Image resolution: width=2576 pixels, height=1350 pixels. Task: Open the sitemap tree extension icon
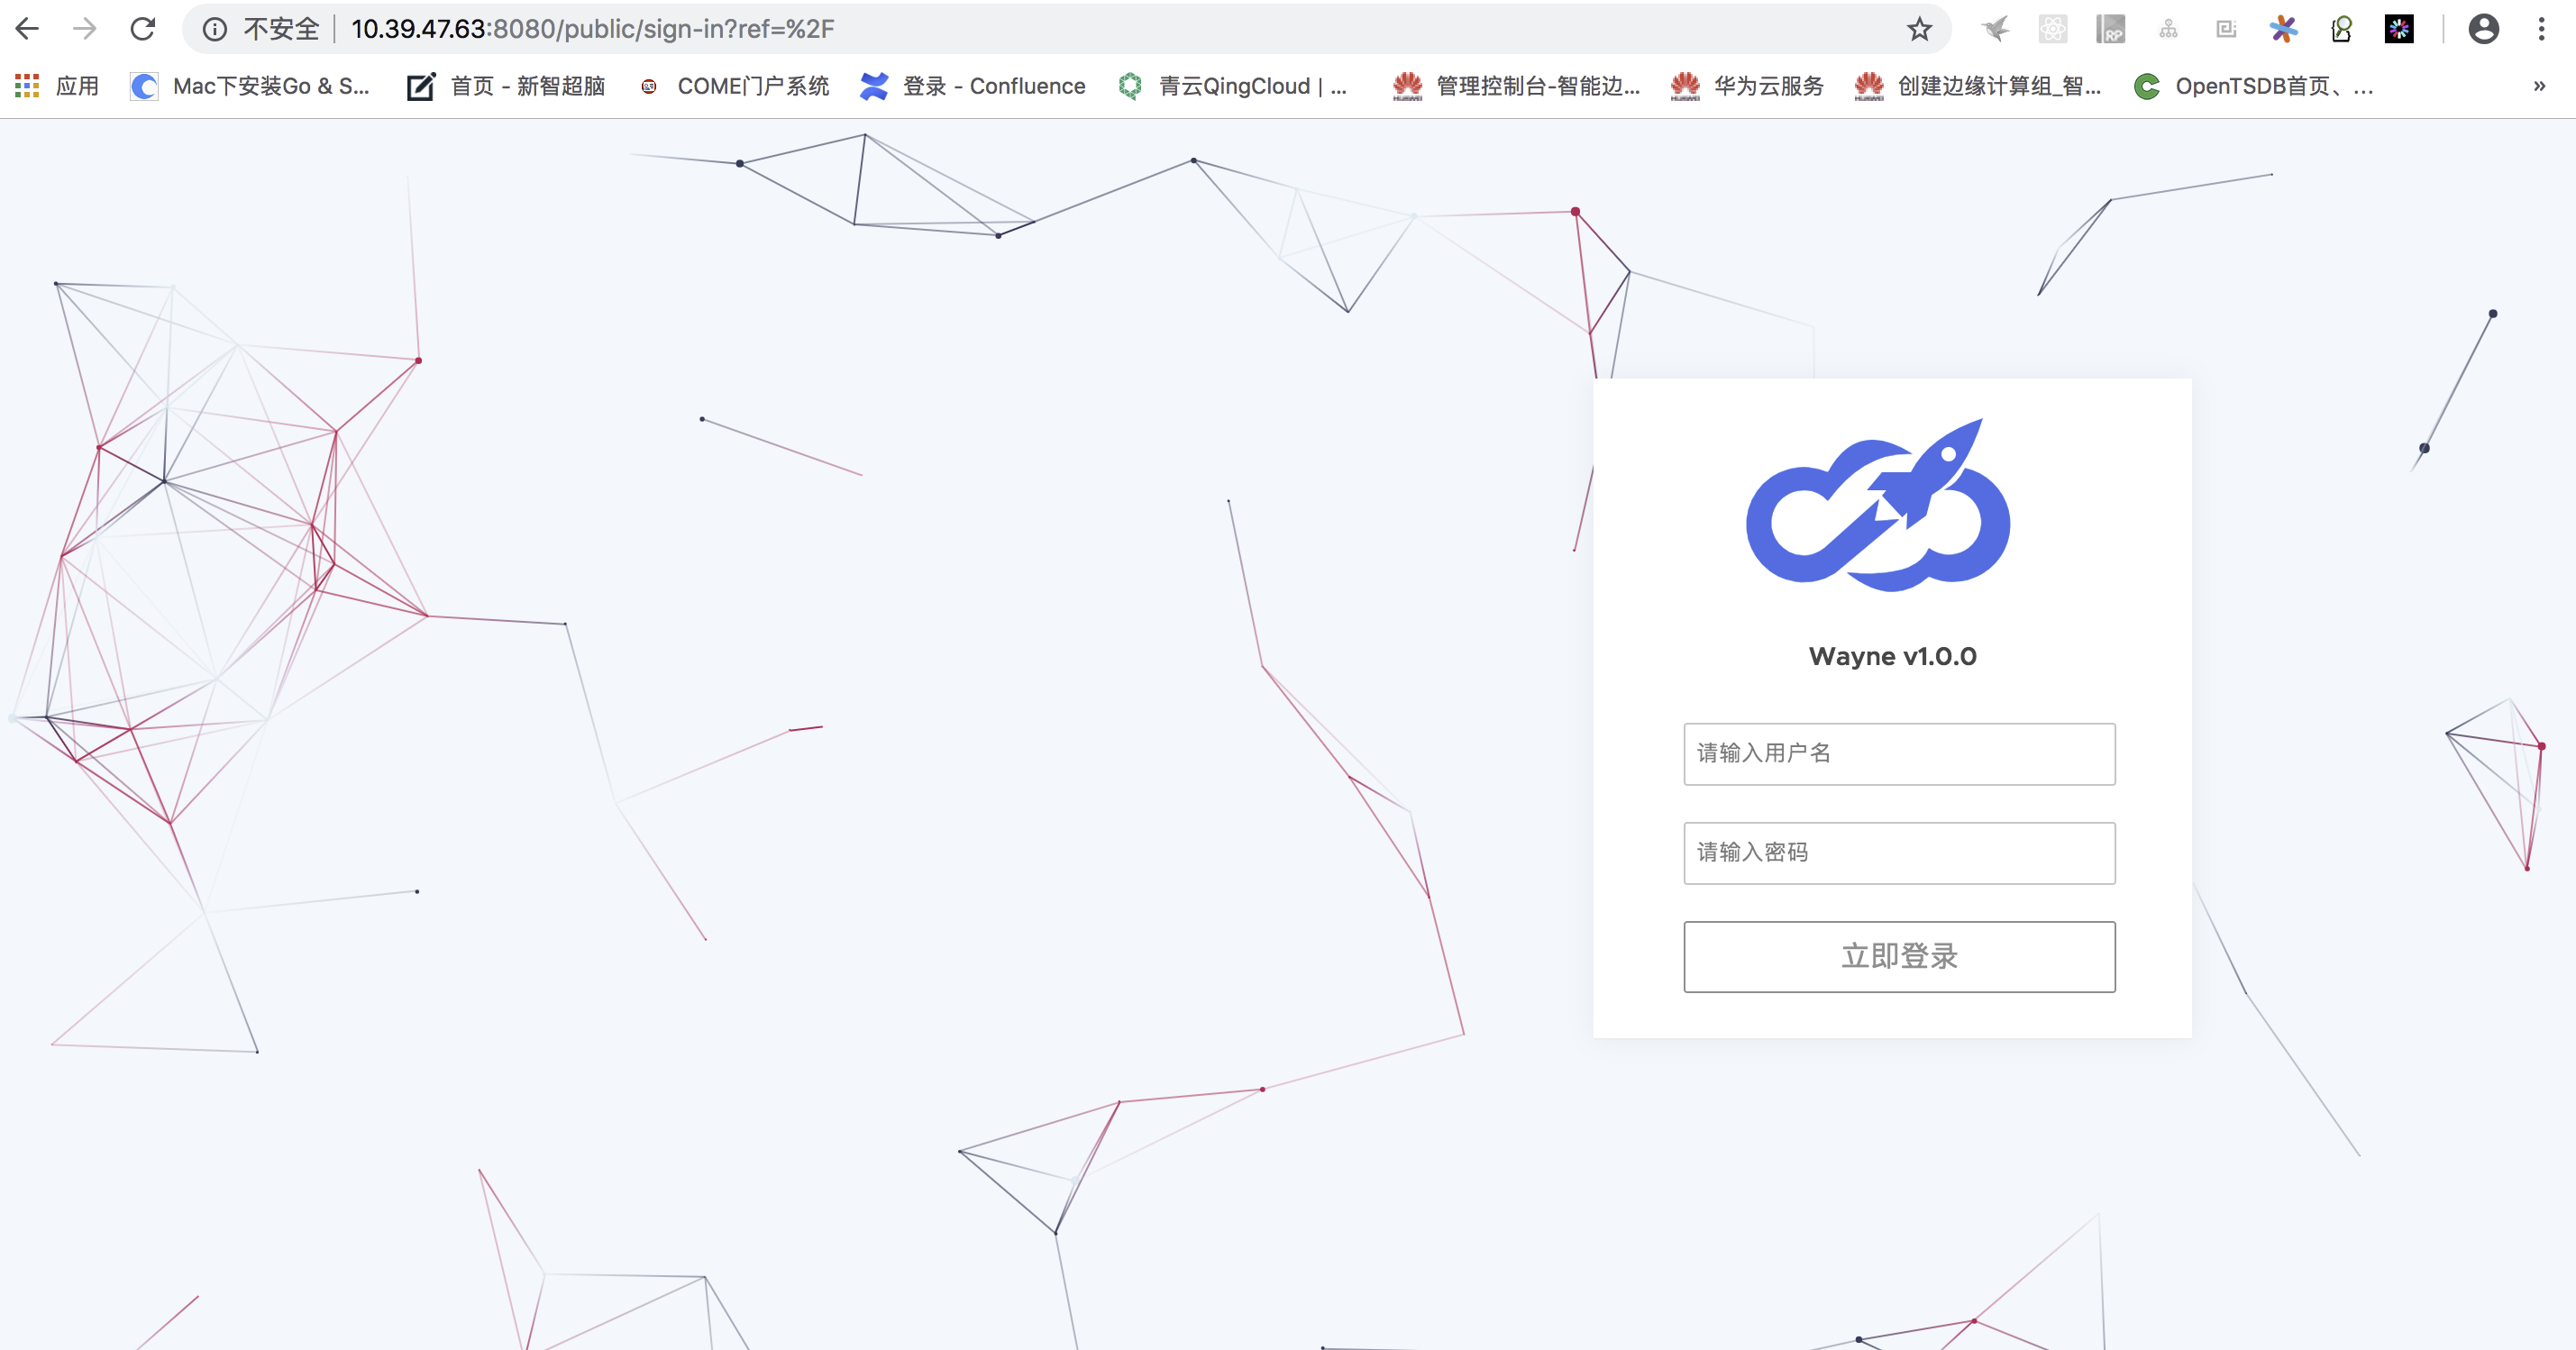coord(2168,29)
